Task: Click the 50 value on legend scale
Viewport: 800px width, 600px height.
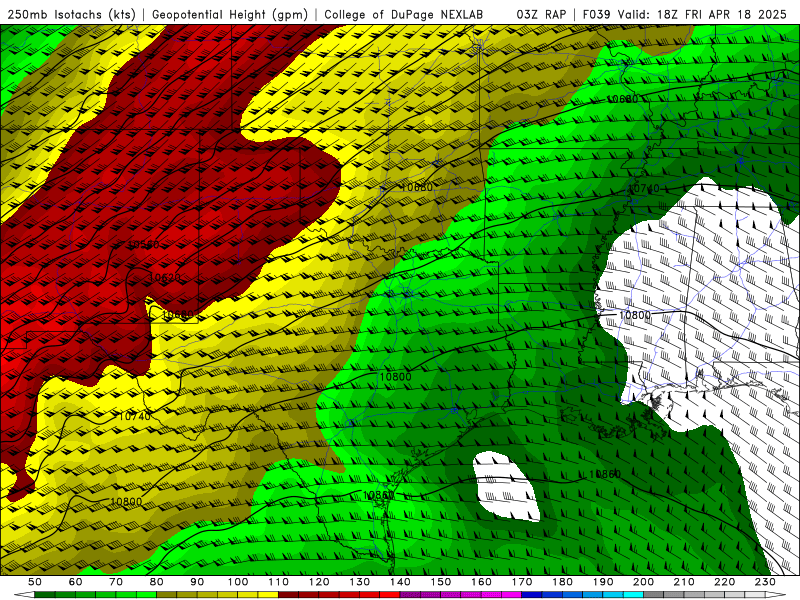Action: pyautogui.click(x=35, y=582)
